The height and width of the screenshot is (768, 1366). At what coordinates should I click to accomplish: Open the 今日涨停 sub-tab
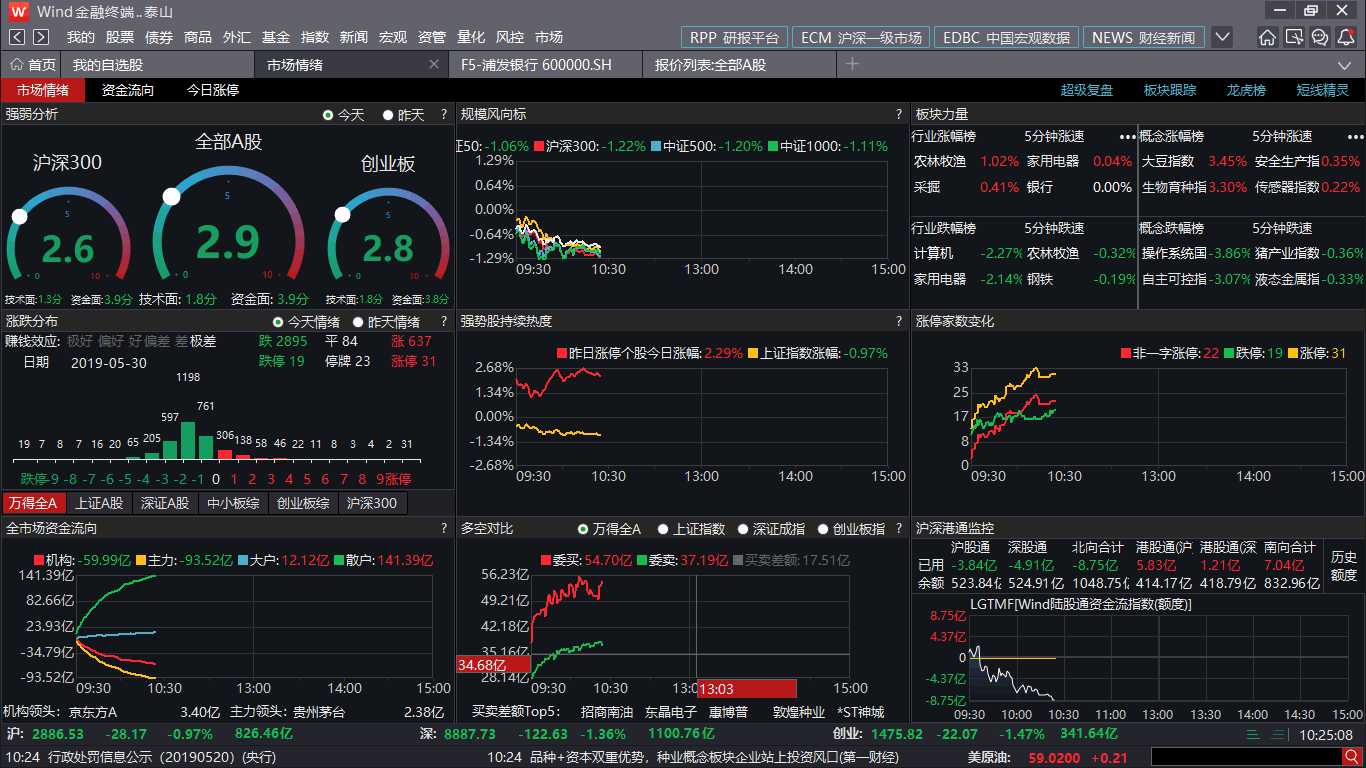click(x=213, y=90)
